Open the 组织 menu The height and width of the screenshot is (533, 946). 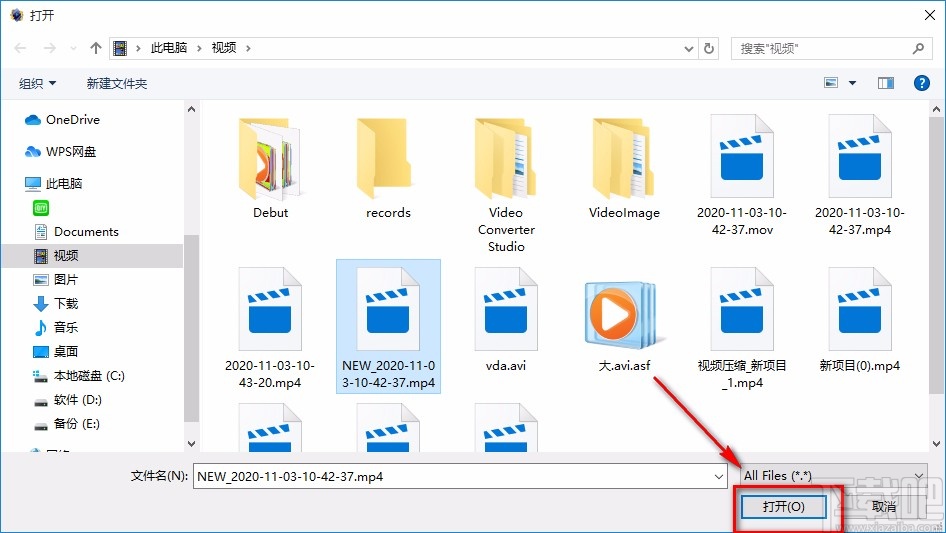pos(37,83)
